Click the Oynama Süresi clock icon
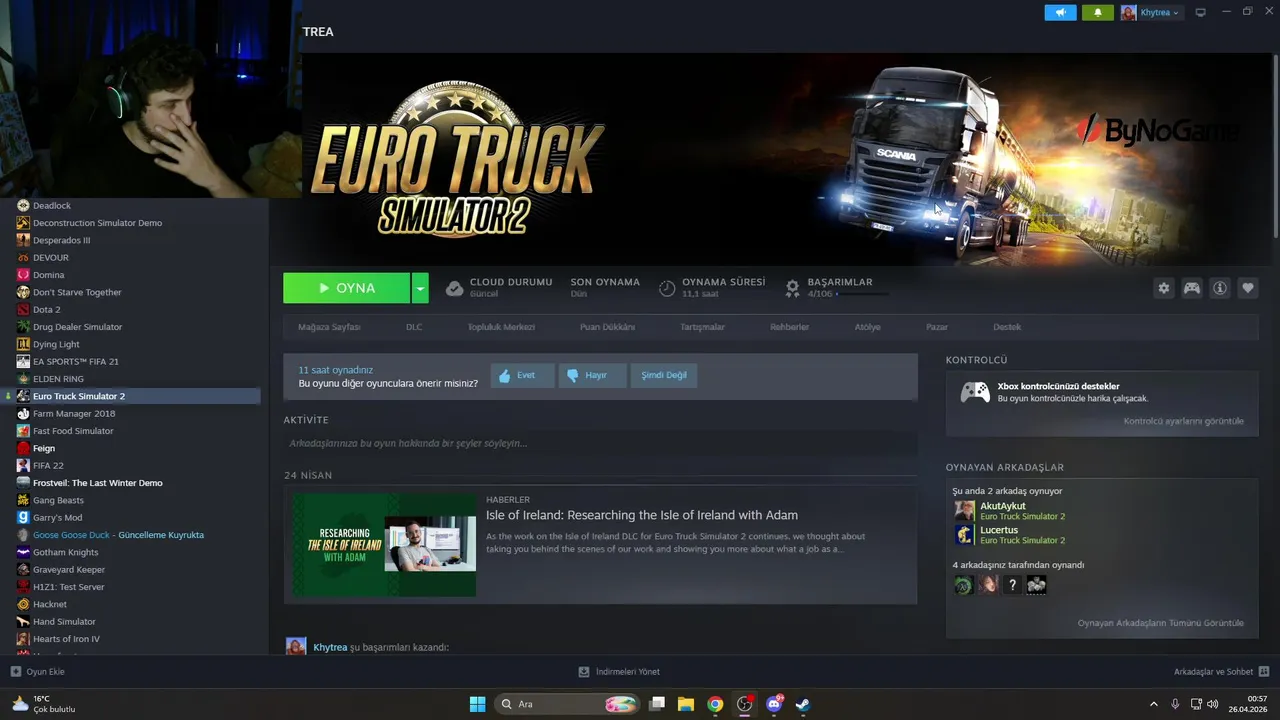The width and height of the screenshot is (1280, 720). pyautogui.click(x=667, y=288)
